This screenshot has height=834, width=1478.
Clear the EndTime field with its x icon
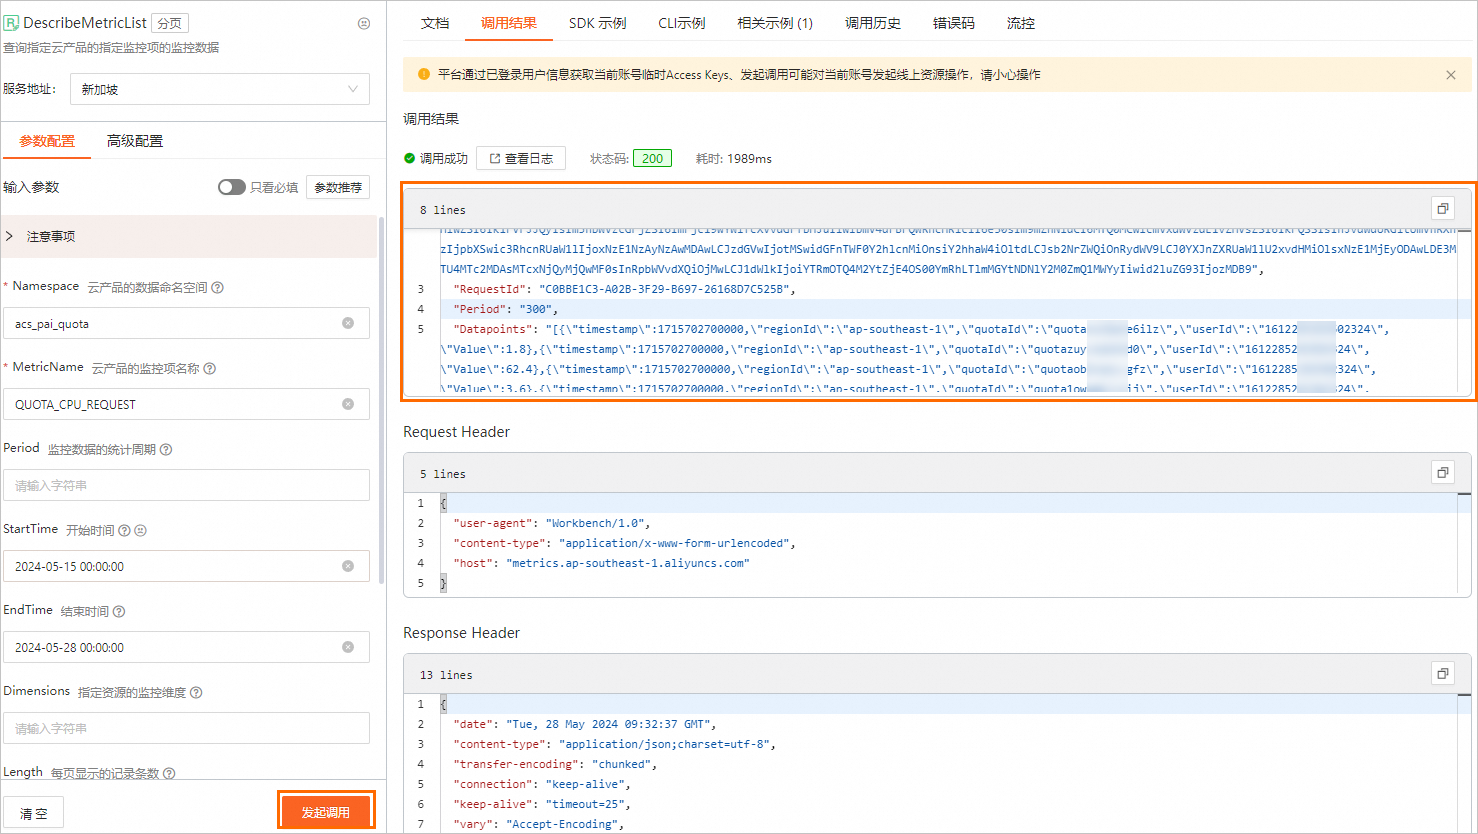click(348, 647)
